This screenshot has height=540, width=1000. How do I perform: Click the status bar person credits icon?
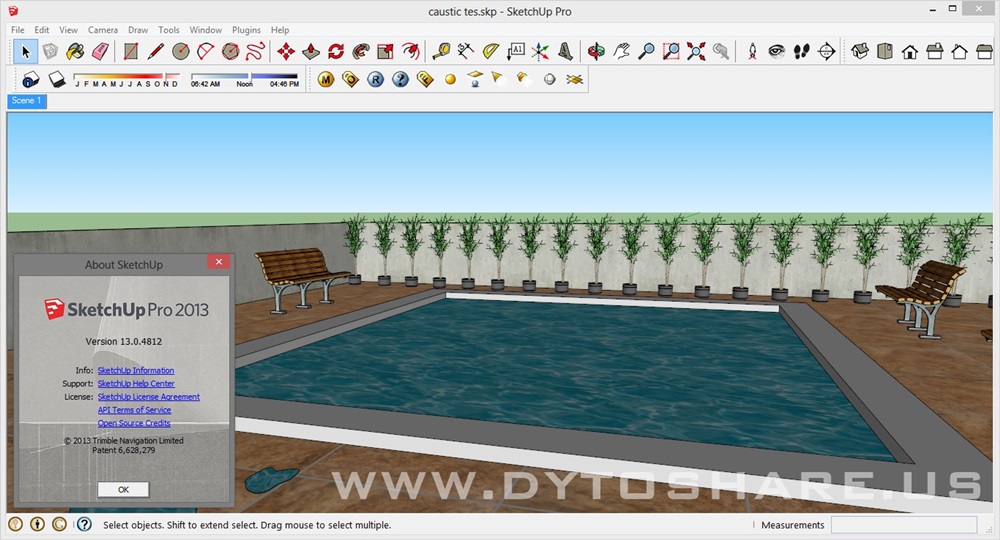pyautogui.click(x=38, y=524)
